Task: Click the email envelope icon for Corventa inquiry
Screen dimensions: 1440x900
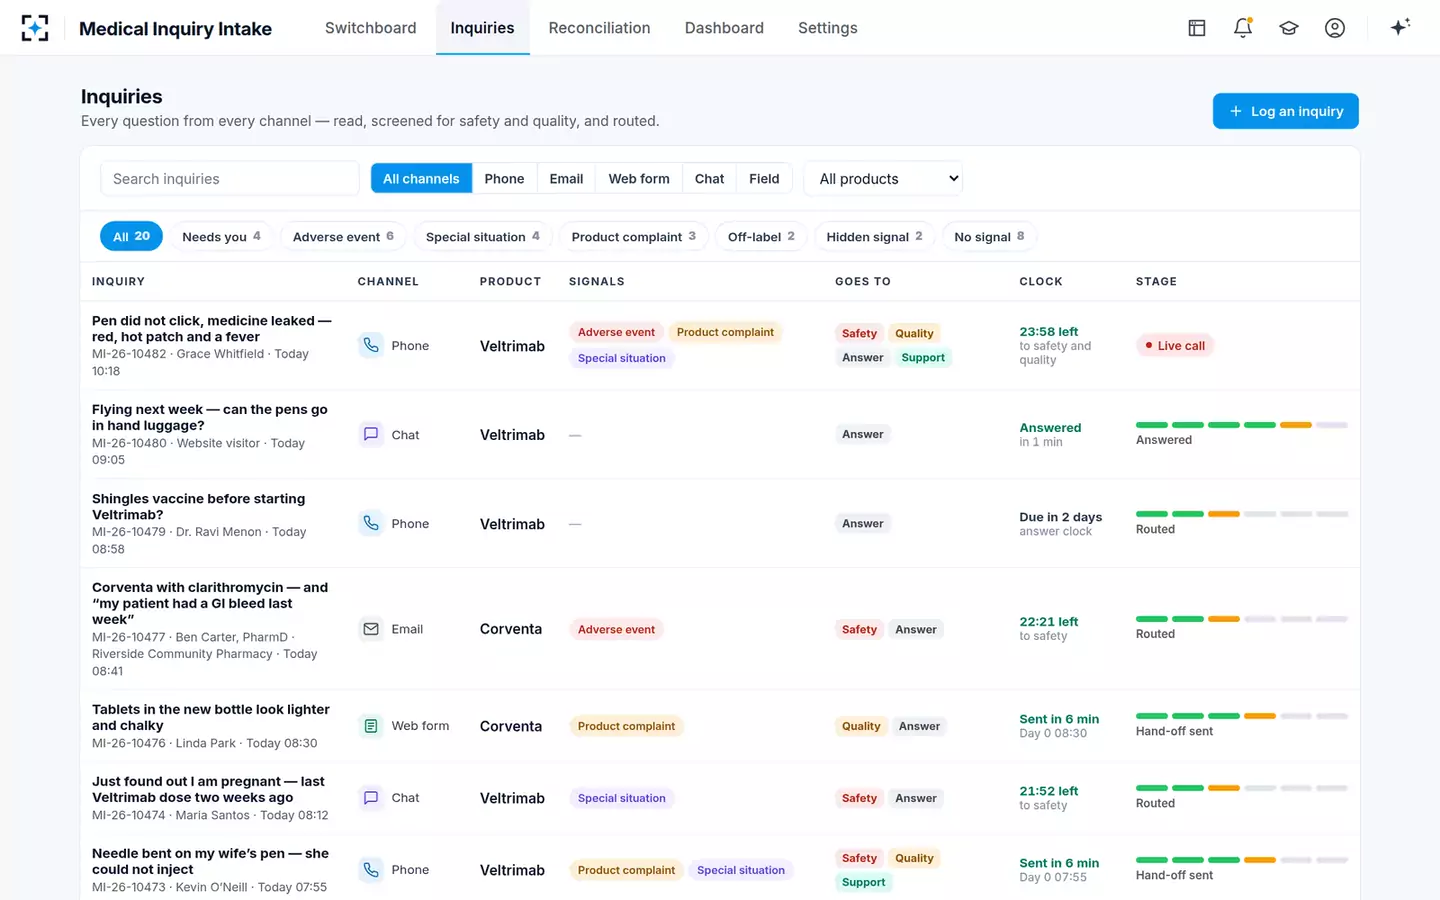Action: click(371, 629)
